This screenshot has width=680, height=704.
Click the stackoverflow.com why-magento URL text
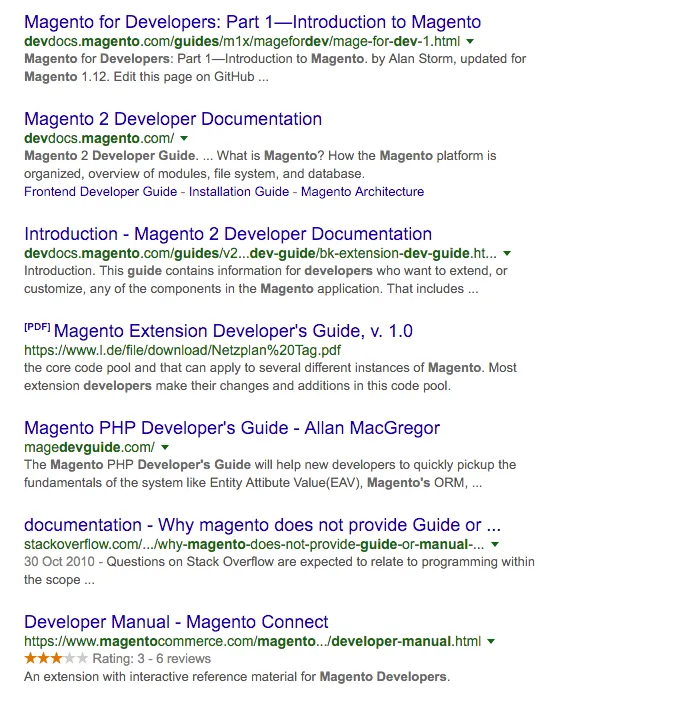pyautogui.click(x=254, y=544)
